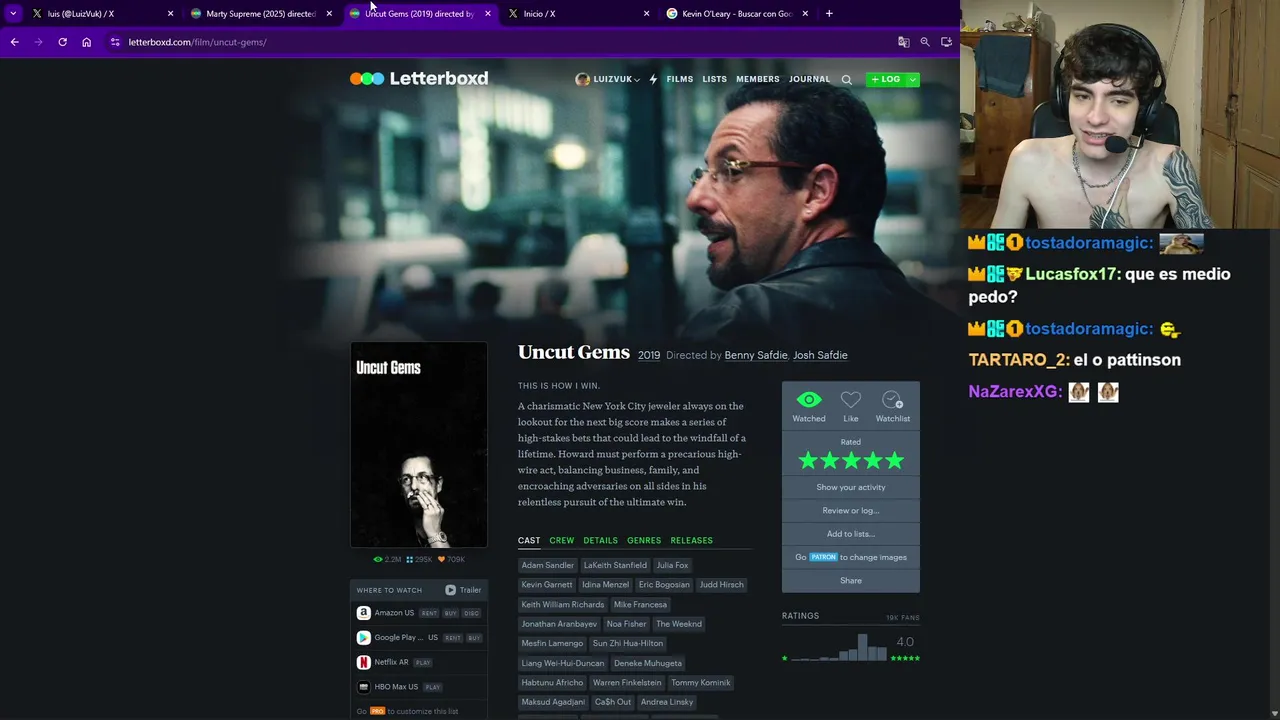
Task: Open the 2019 release year link
Action: pos(649,355)
